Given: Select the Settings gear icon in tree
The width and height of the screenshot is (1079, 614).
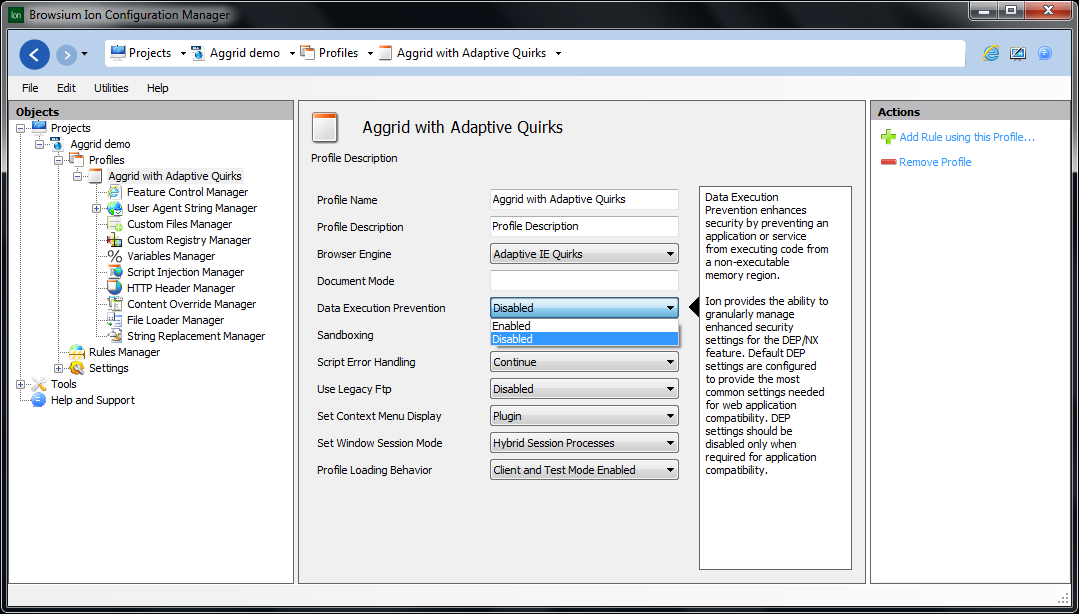Looking at the screenshot, I should click(76, 368).
